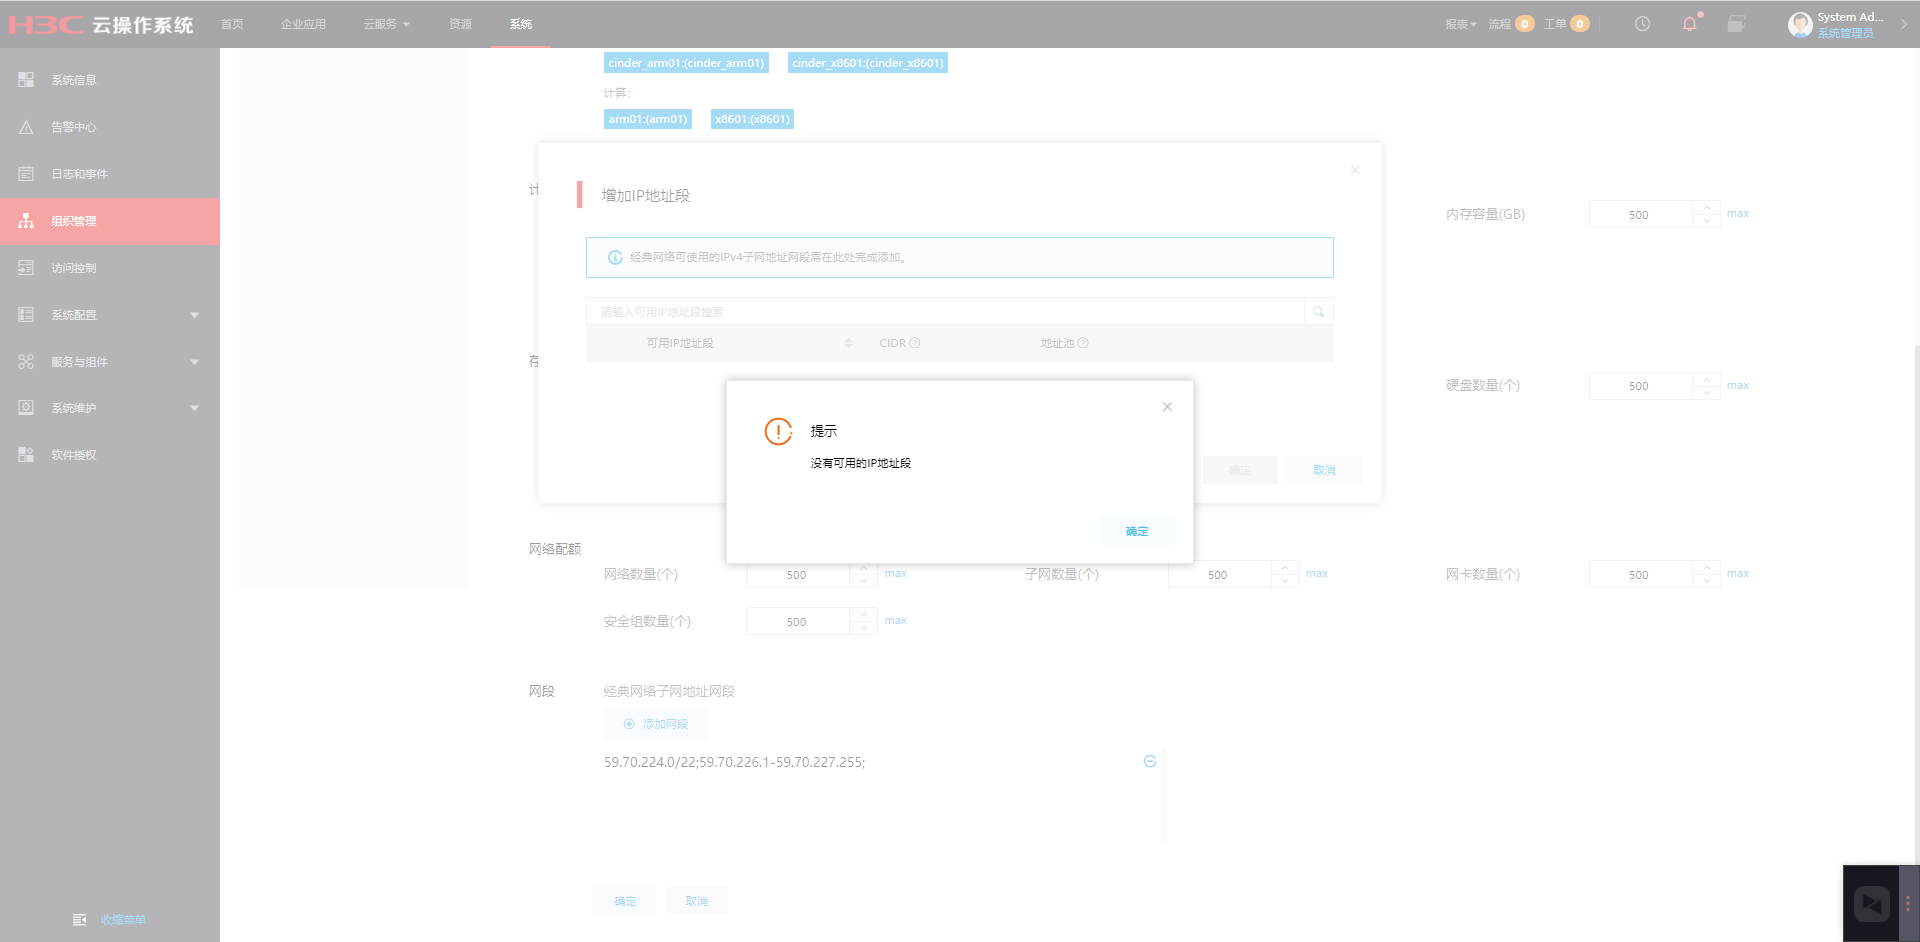Click the vertical dots on video widget
The width and height of the screenshot is (1920, 942).
tap(1907, 903)
